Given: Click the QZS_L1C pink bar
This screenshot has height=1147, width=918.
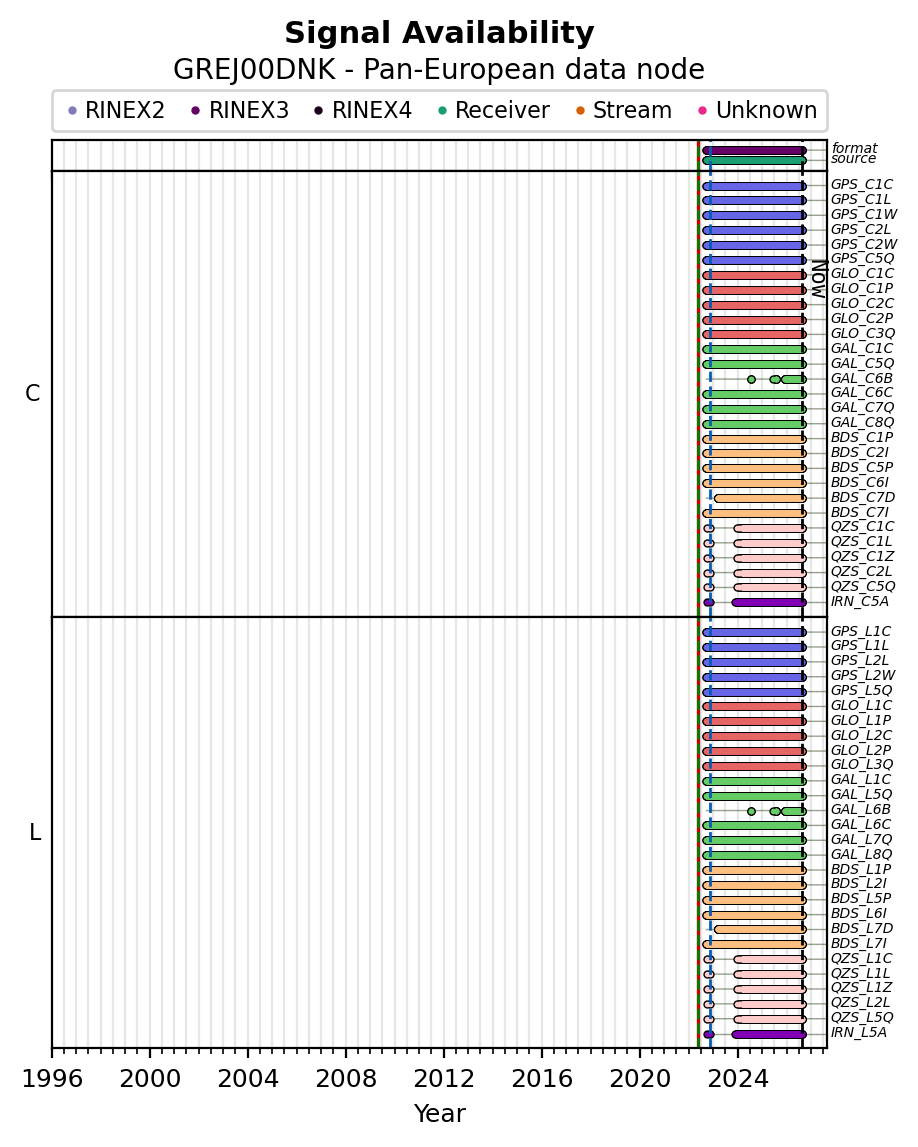Looking at the screenshot, I should (770, 959).
